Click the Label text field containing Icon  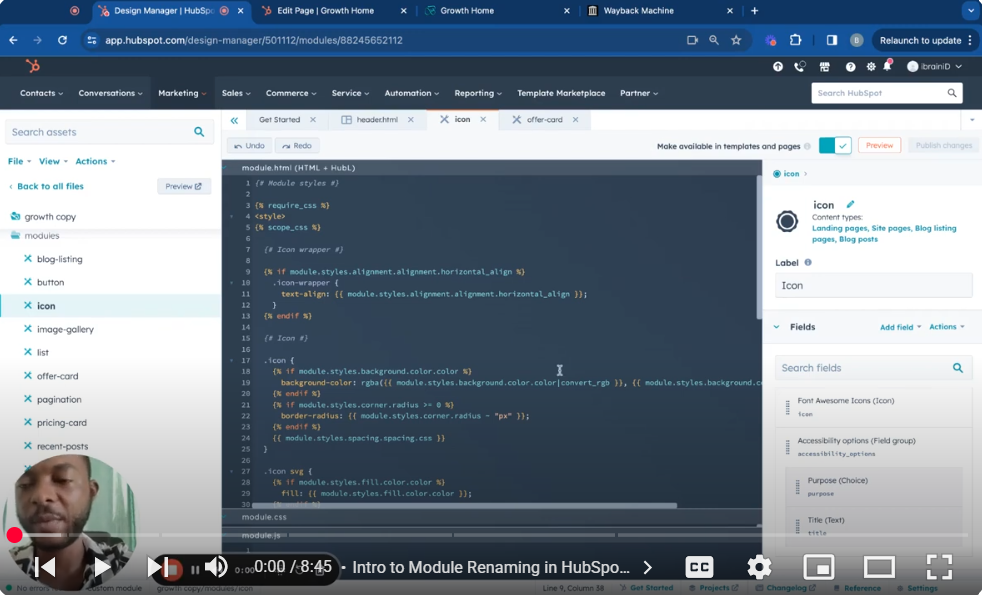coord(874,286)
